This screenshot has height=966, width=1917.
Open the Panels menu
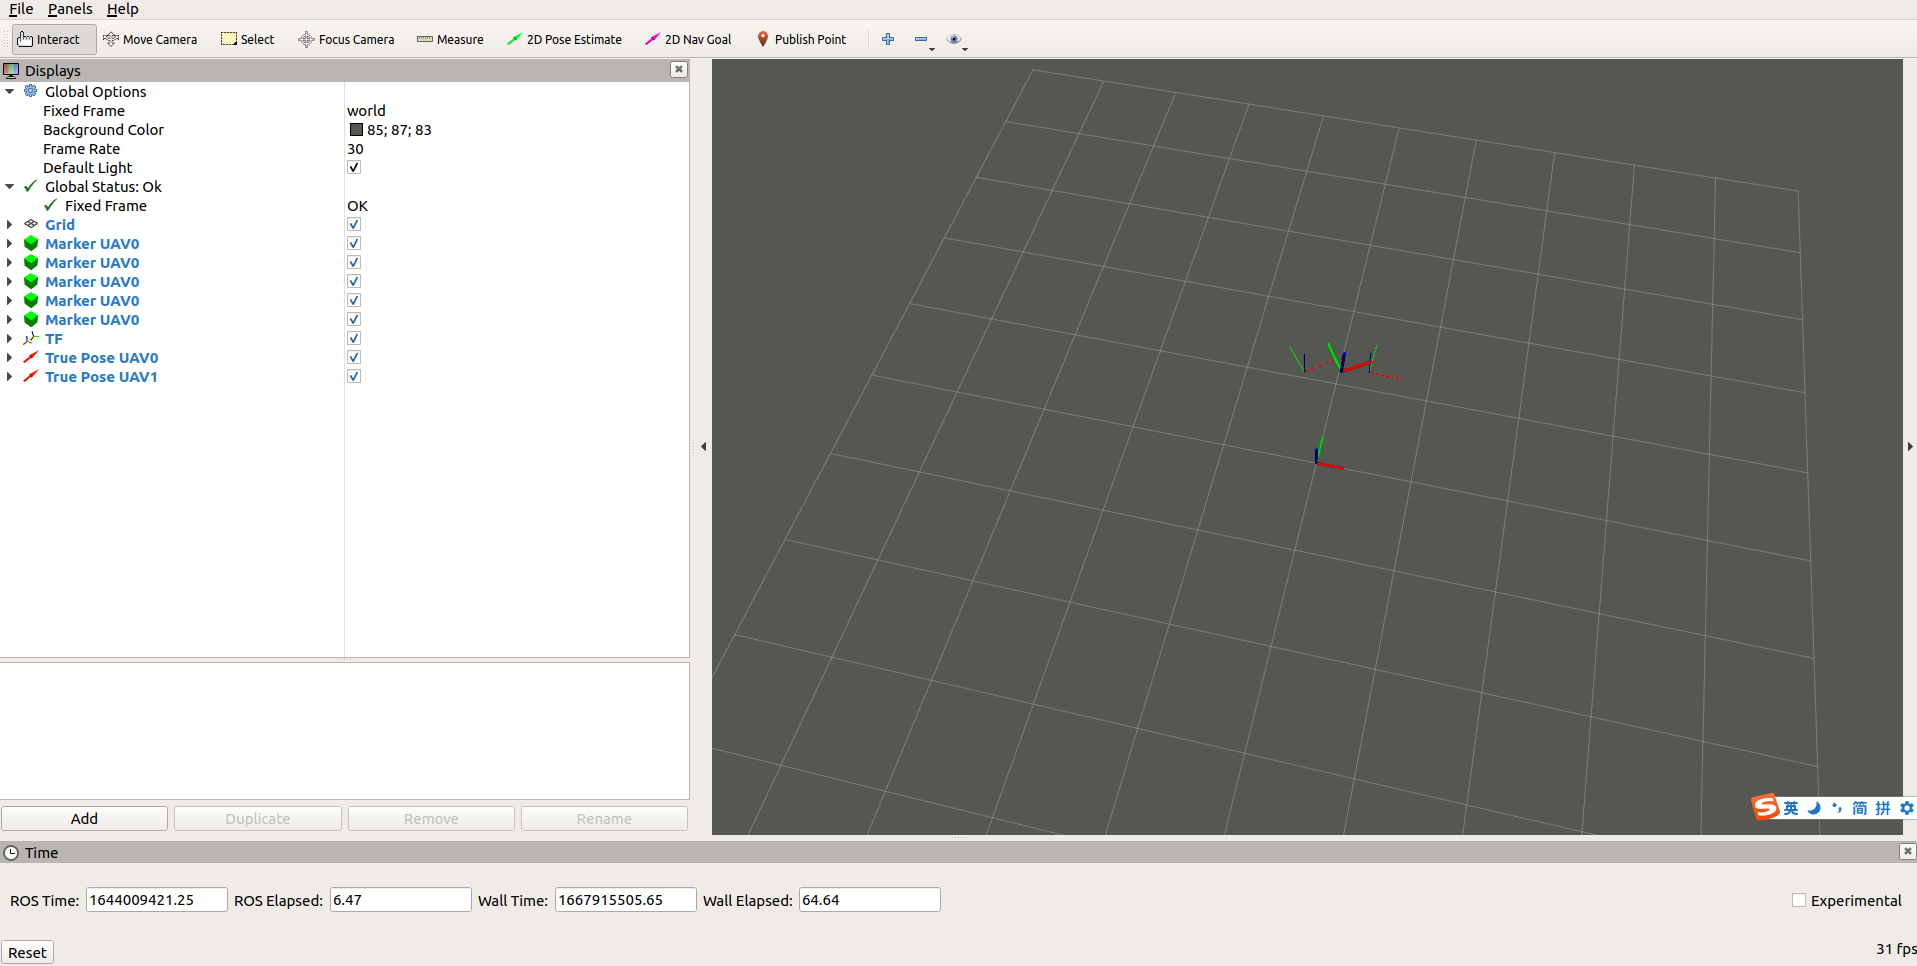click(x=70, y=9)
